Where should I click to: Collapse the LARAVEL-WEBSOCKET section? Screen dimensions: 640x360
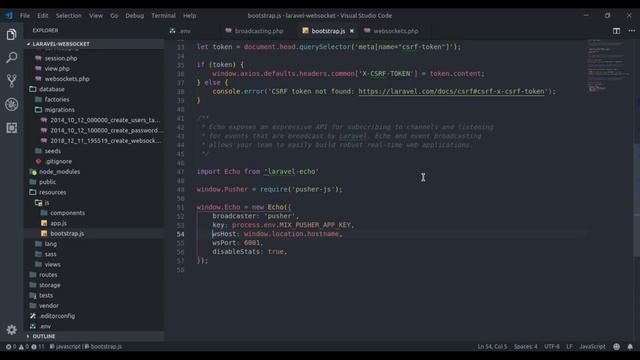click(x=61, y=44)
